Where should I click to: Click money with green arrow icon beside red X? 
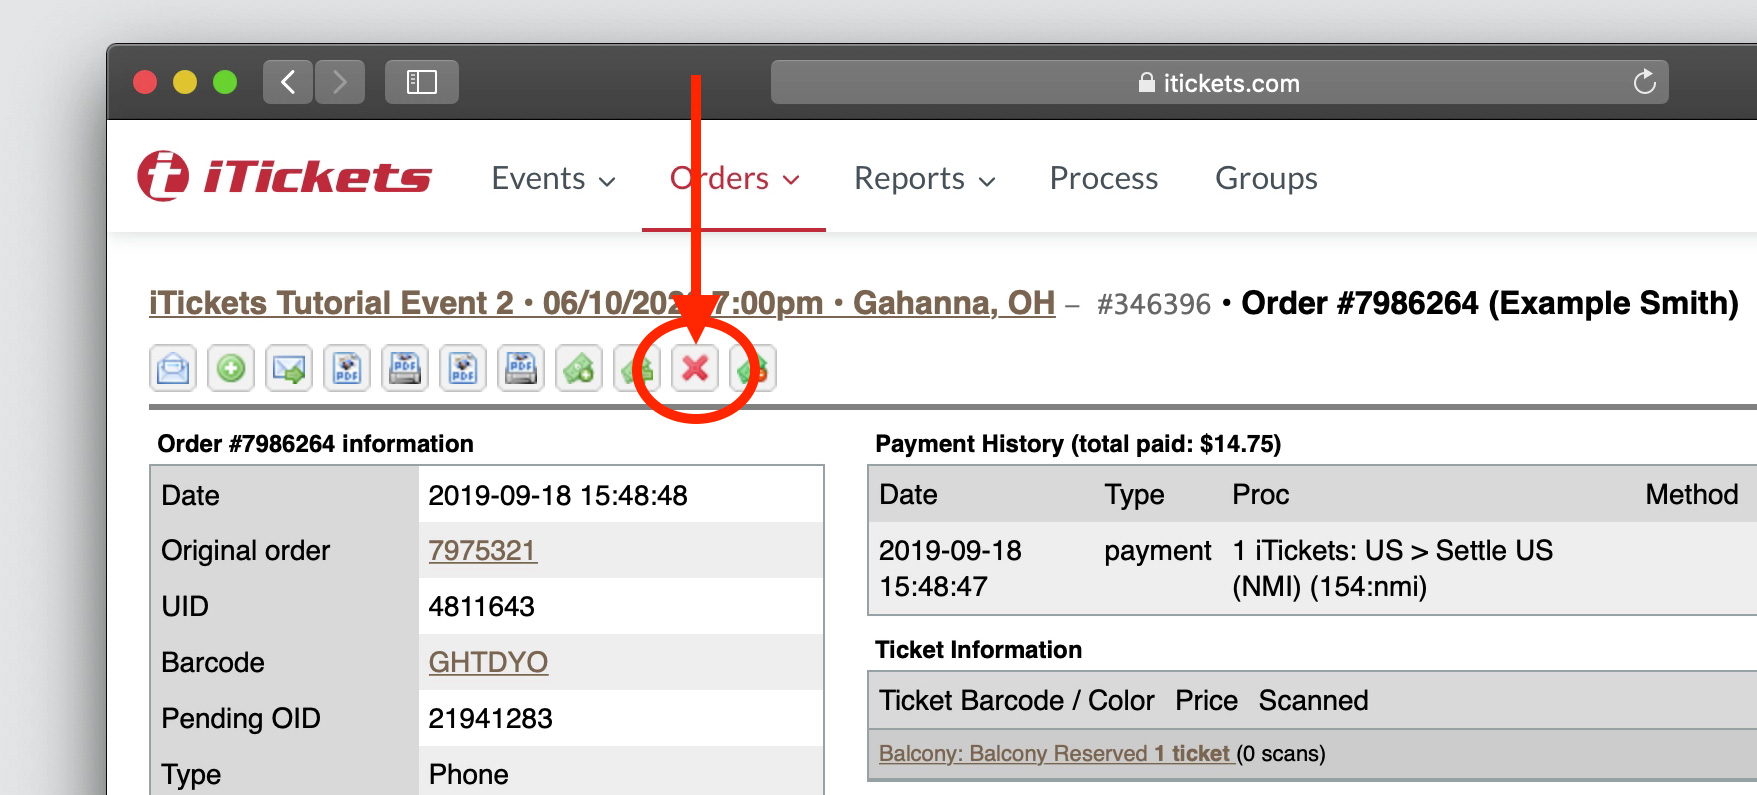(x=637, y=368)
